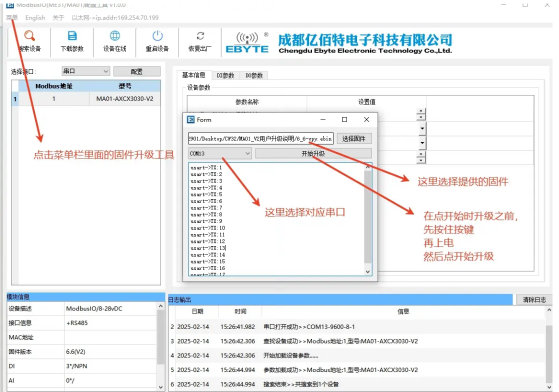Viewport: 559px width, 392px height.
Task: Click the AI value 0*/
Action: tap(70, 381)
